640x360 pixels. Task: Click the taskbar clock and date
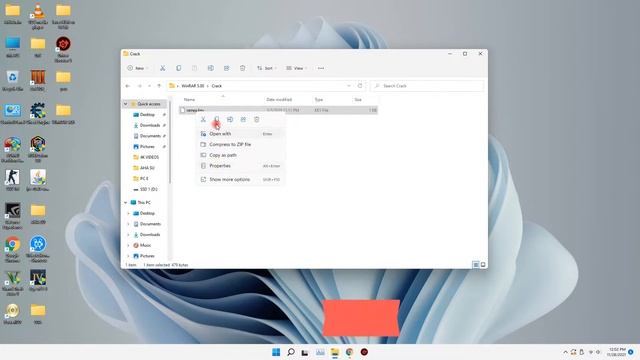point(617,352)
